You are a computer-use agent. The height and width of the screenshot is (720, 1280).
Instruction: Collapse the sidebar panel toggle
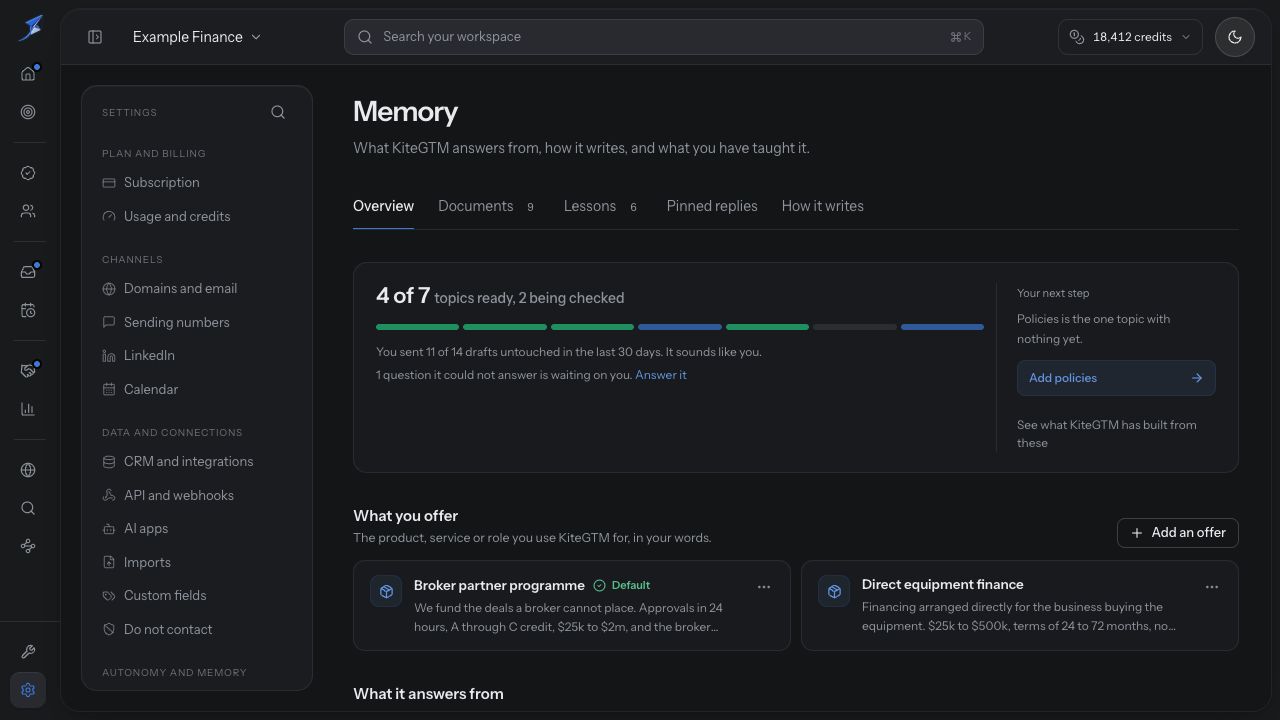click(x=95, y=37)
